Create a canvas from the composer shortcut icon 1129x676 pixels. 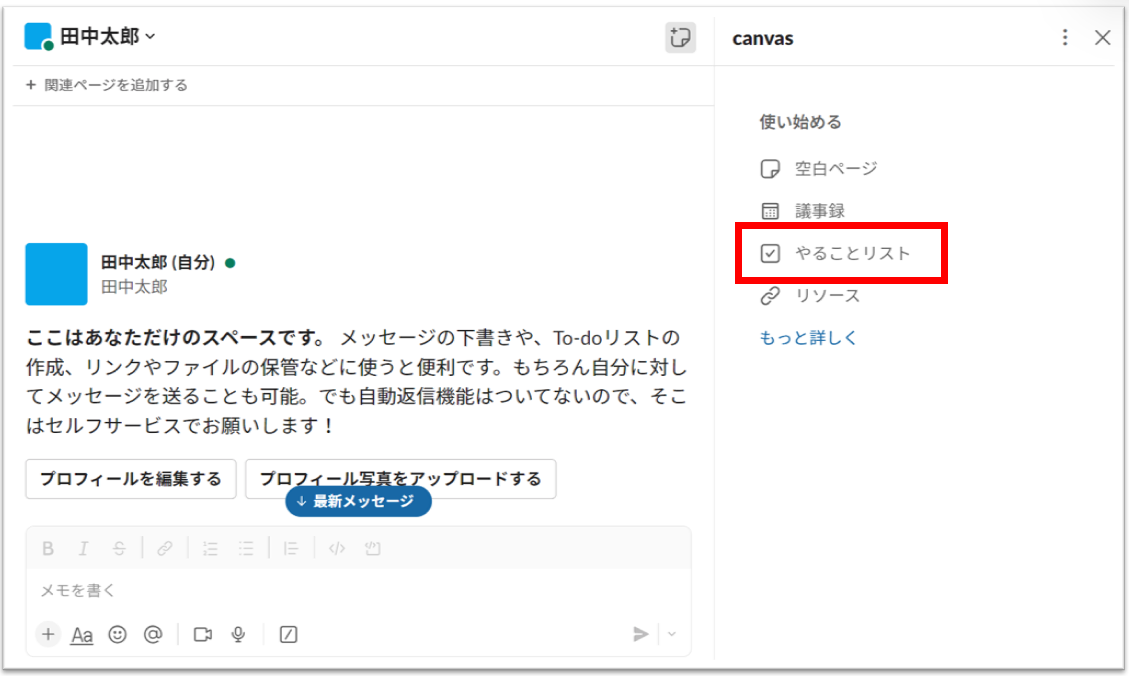(287, 634)
